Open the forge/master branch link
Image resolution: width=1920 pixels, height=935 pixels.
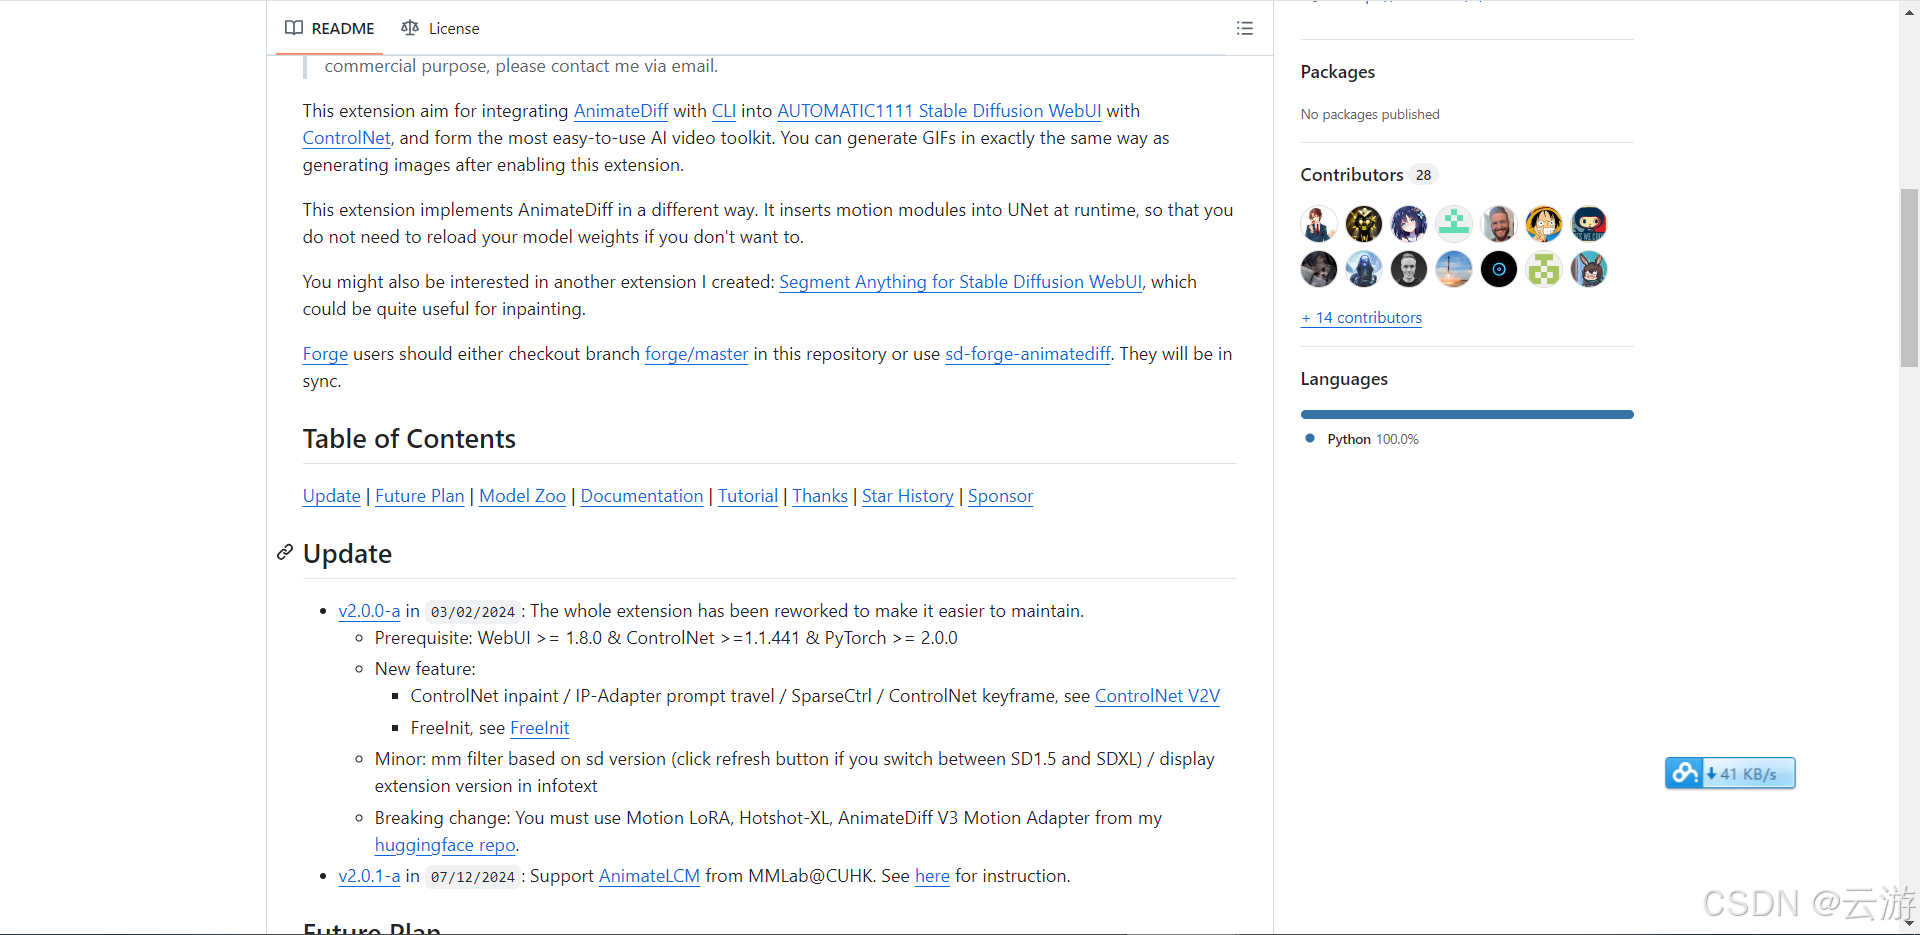(697, 354)
